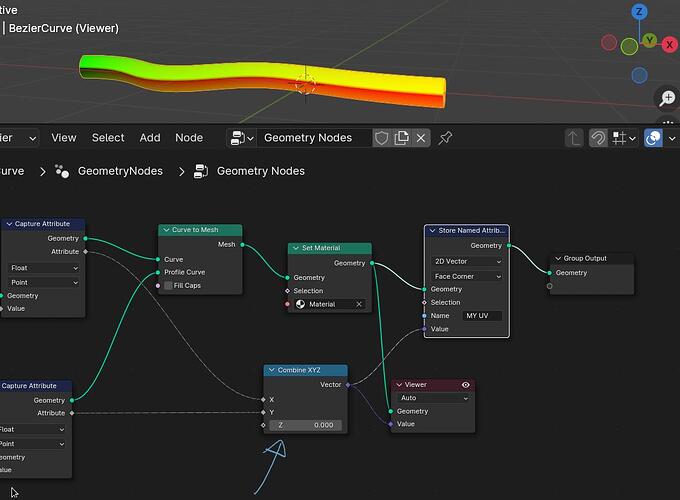Click the red X axis gizmo handle
Image resolution: width=680 pixels, height=500 pixels.
point(669,44)
